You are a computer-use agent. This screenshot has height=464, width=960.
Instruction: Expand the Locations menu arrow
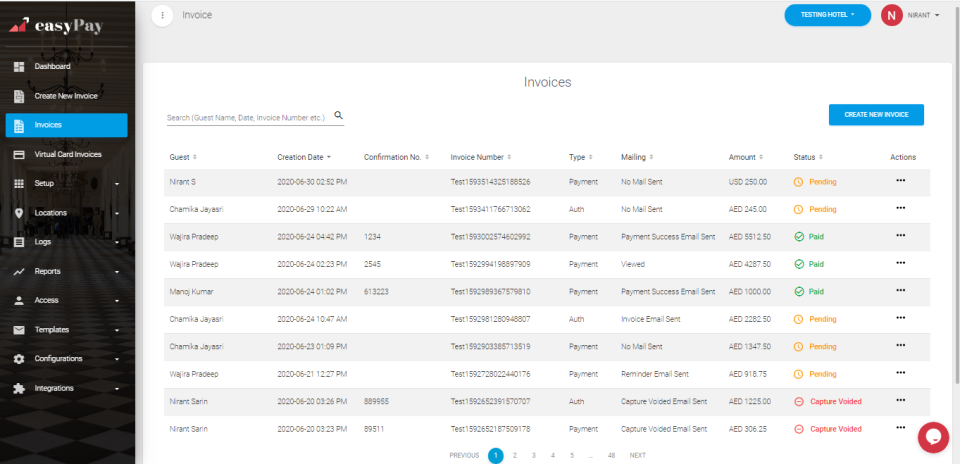point(117,214)
